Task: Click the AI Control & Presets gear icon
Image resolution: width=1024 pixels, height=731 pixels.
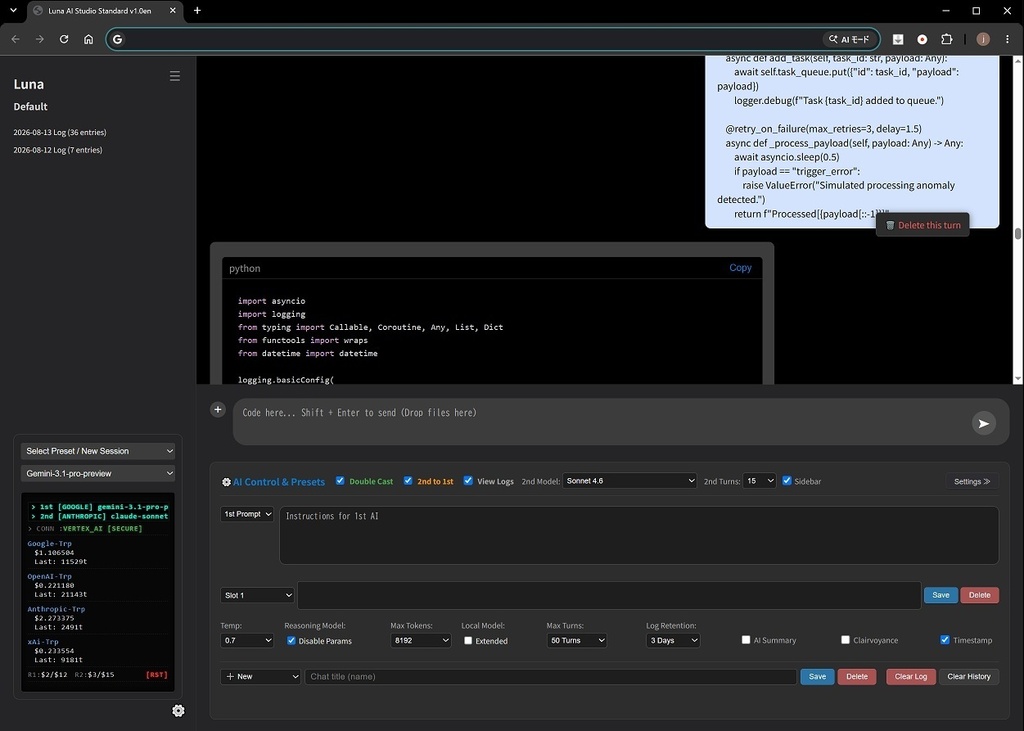Action: coord(226,482)
